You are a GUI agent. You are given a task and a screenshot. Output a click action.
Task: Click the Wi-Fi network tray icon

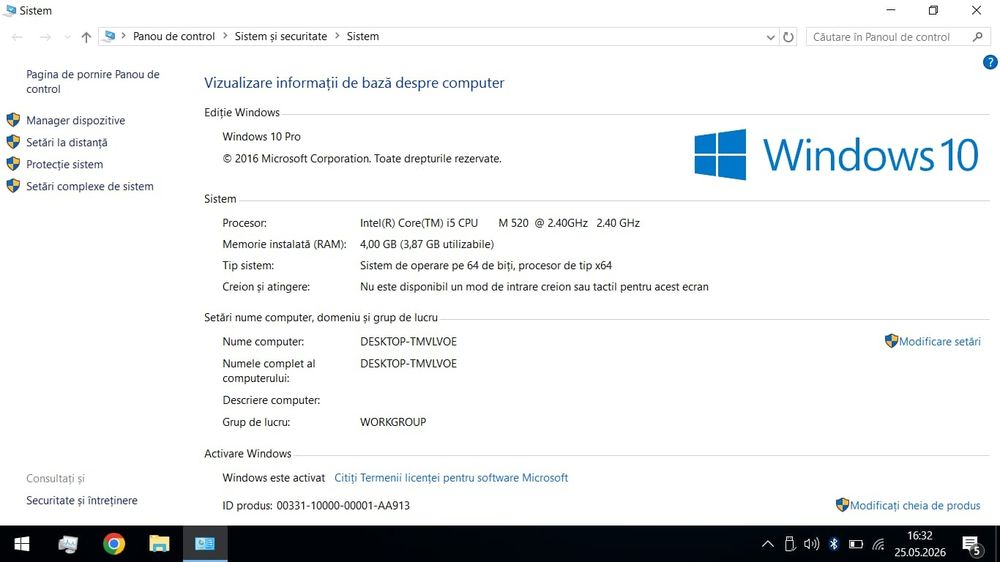point(879,544)
